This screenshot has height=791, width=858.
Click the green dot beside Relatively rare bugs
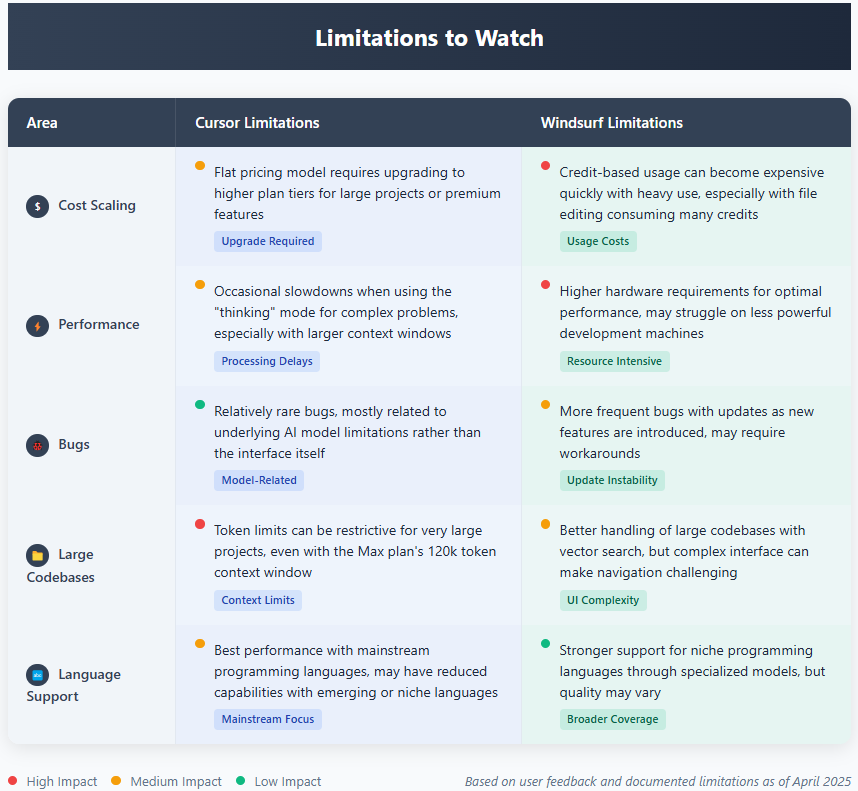(200, 404)
